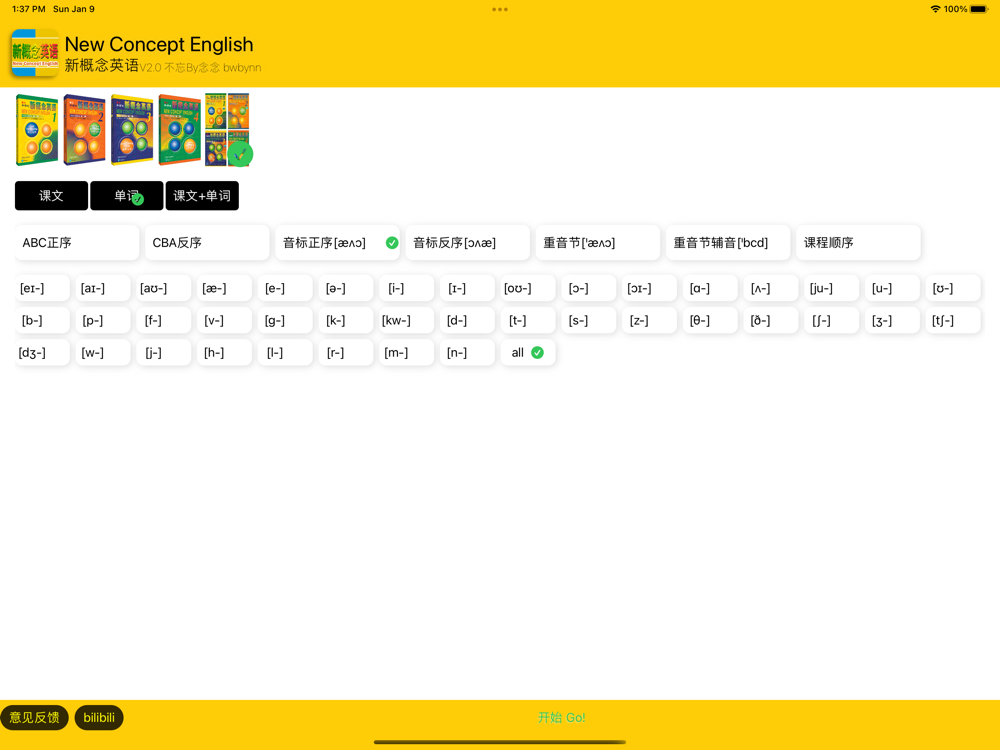Filter by phonetic [ʊ-]
The height and width of the screenshot is (750, 1000).
tap(953, 288)
